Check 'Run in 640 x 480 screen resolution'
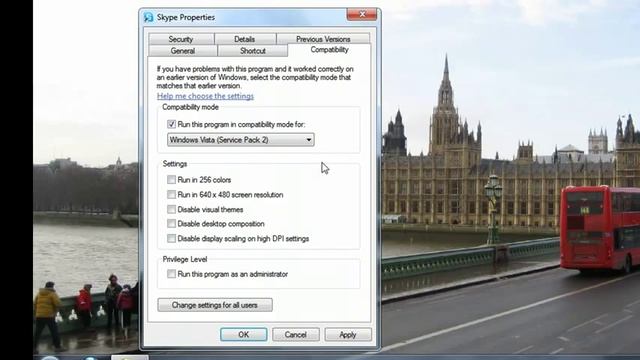This screenshot has height=360, width=640. tap(171, 195)
